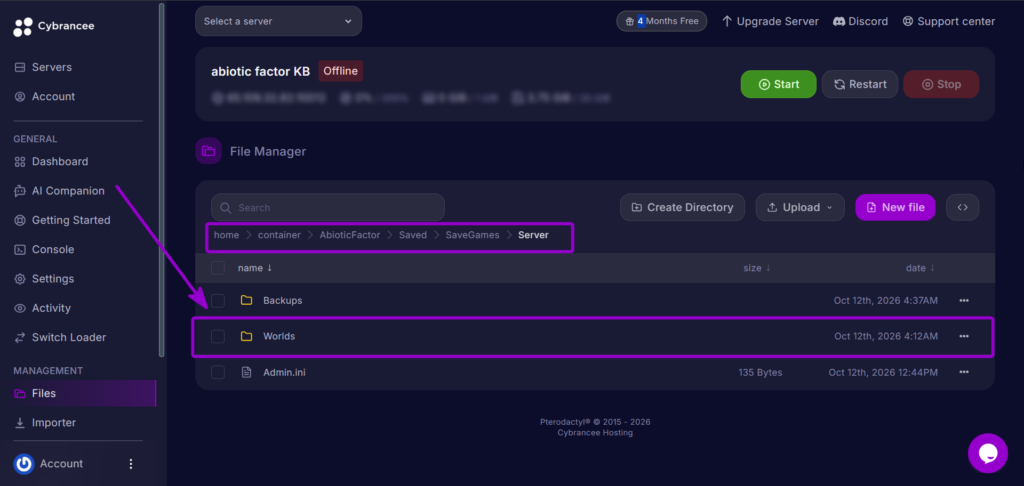Click the Upgrade Server link
This screenshot has width=1024, height=486.
click(x=770, y=22)
